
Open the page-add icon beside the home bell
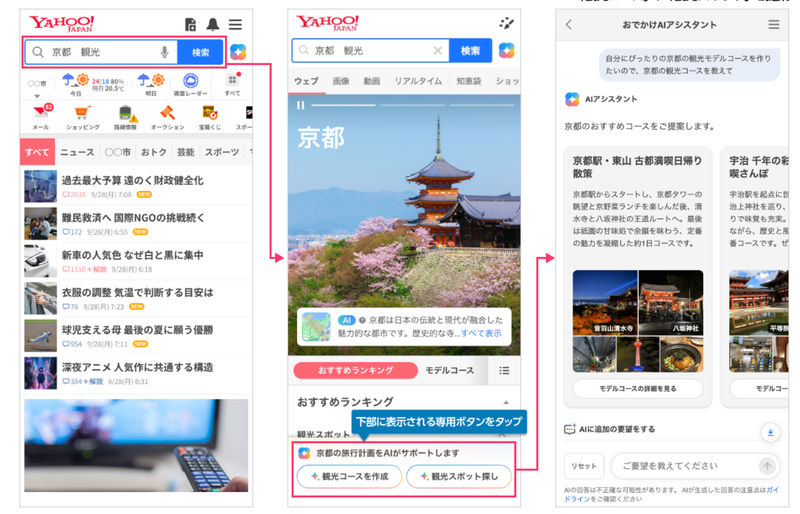pyautogui.click(x=190, y=25)
